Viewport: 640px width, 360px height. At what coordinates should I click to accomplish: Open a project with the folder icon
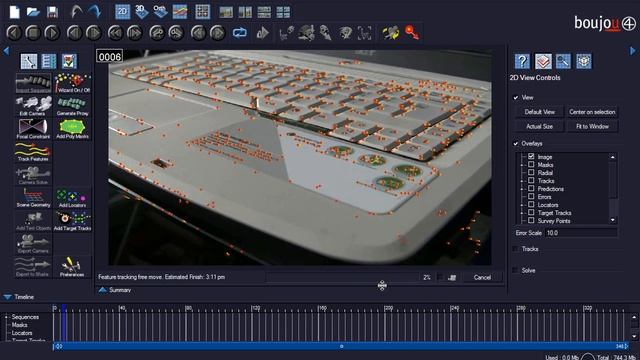click(x=33, y=11)
